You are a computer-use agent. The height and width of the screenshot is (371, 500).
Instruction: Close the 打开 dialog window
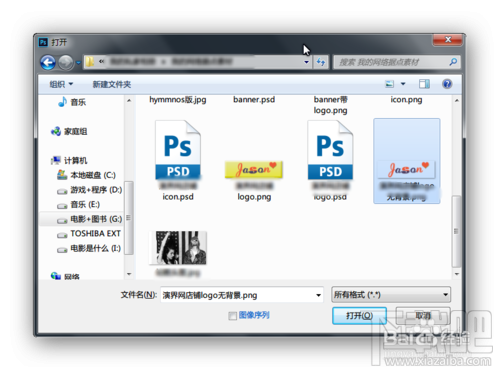pyautogui.click(x=448, y=40)
